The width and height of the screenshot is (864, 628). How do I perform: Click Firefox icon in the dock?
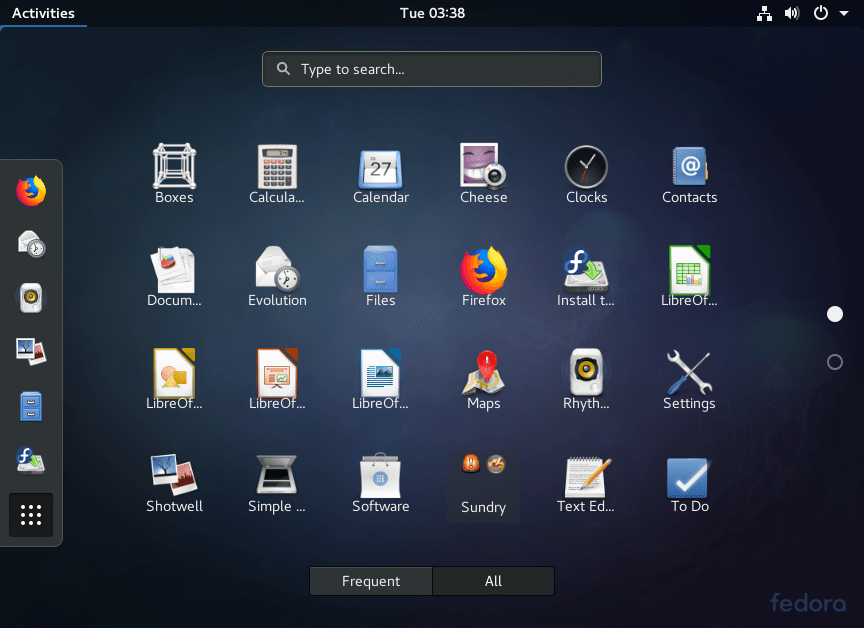pos(31,191)
